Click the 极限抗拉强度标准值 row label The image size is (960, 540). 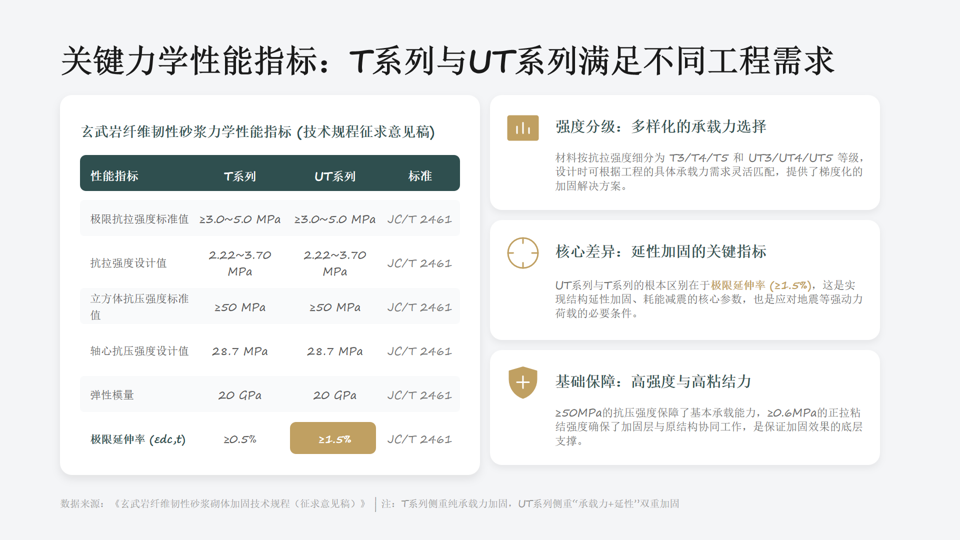click(139, 219)
